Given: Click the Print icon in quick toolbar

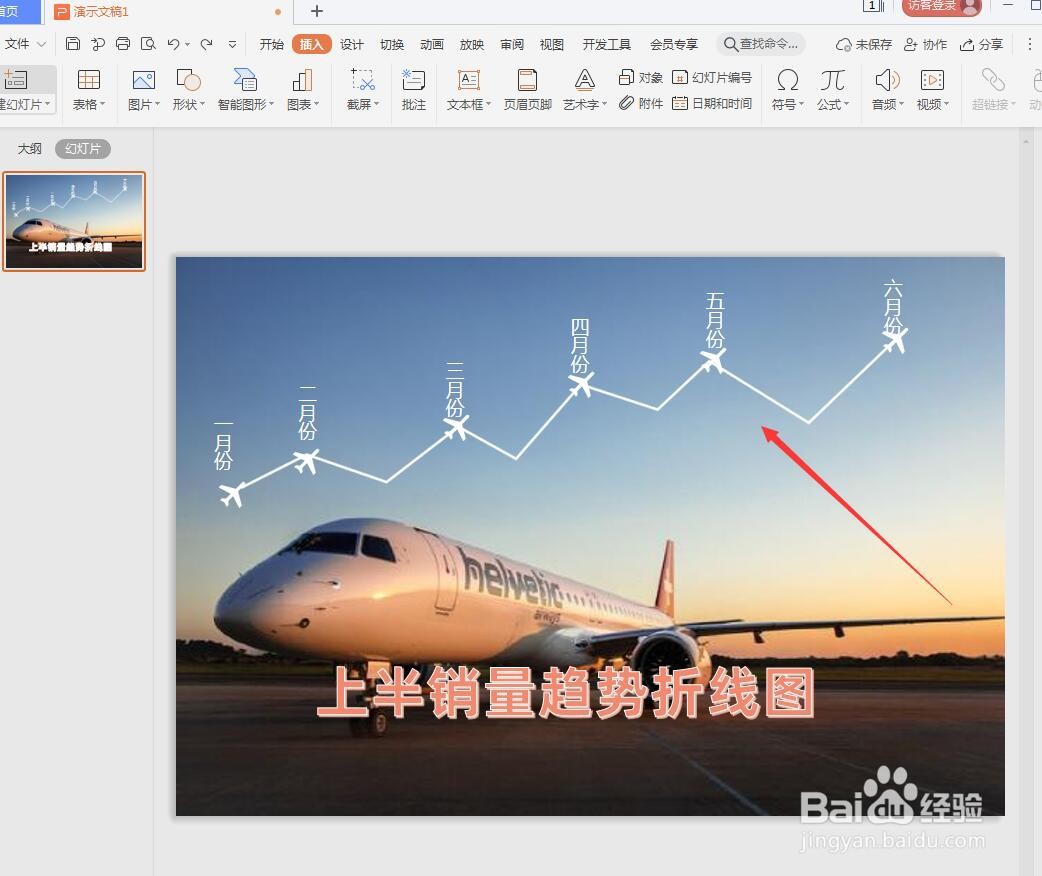Looking at the screenshot, I should point(123,44).
